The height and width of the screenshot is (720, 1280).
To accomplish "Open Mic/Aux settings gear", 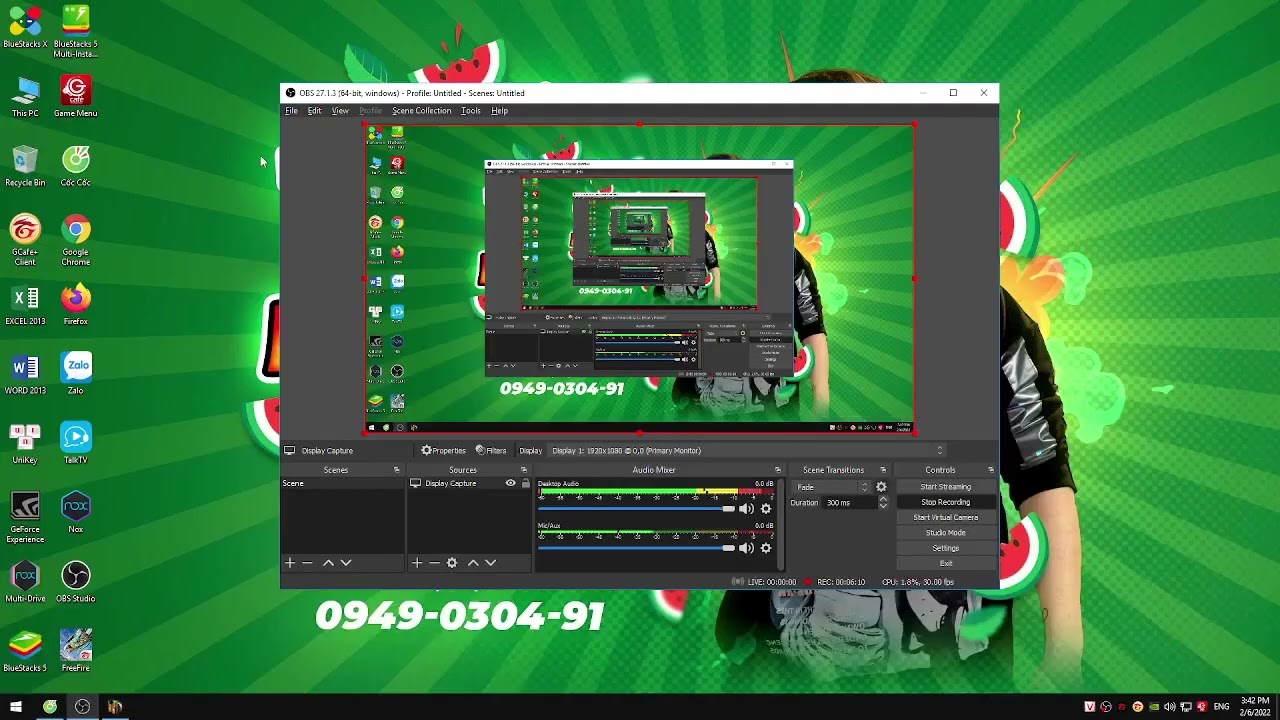I will point(766,548).
